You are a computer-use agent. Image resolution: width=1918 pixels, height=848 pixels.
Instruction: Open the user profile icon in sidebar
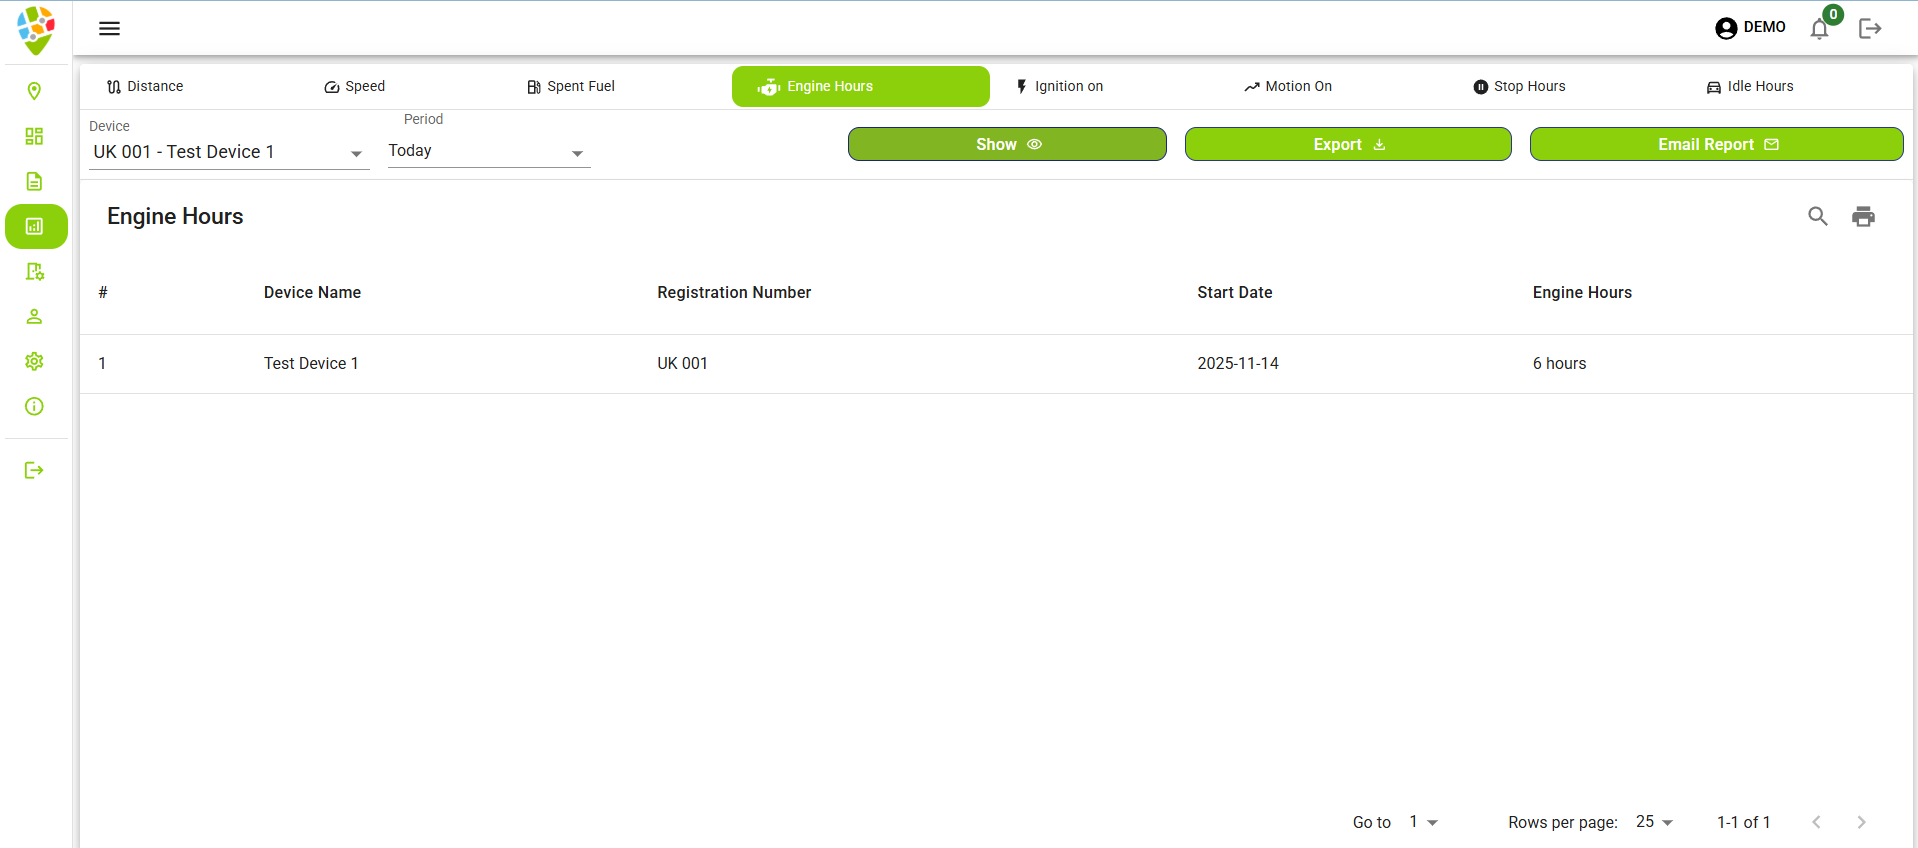34,316
